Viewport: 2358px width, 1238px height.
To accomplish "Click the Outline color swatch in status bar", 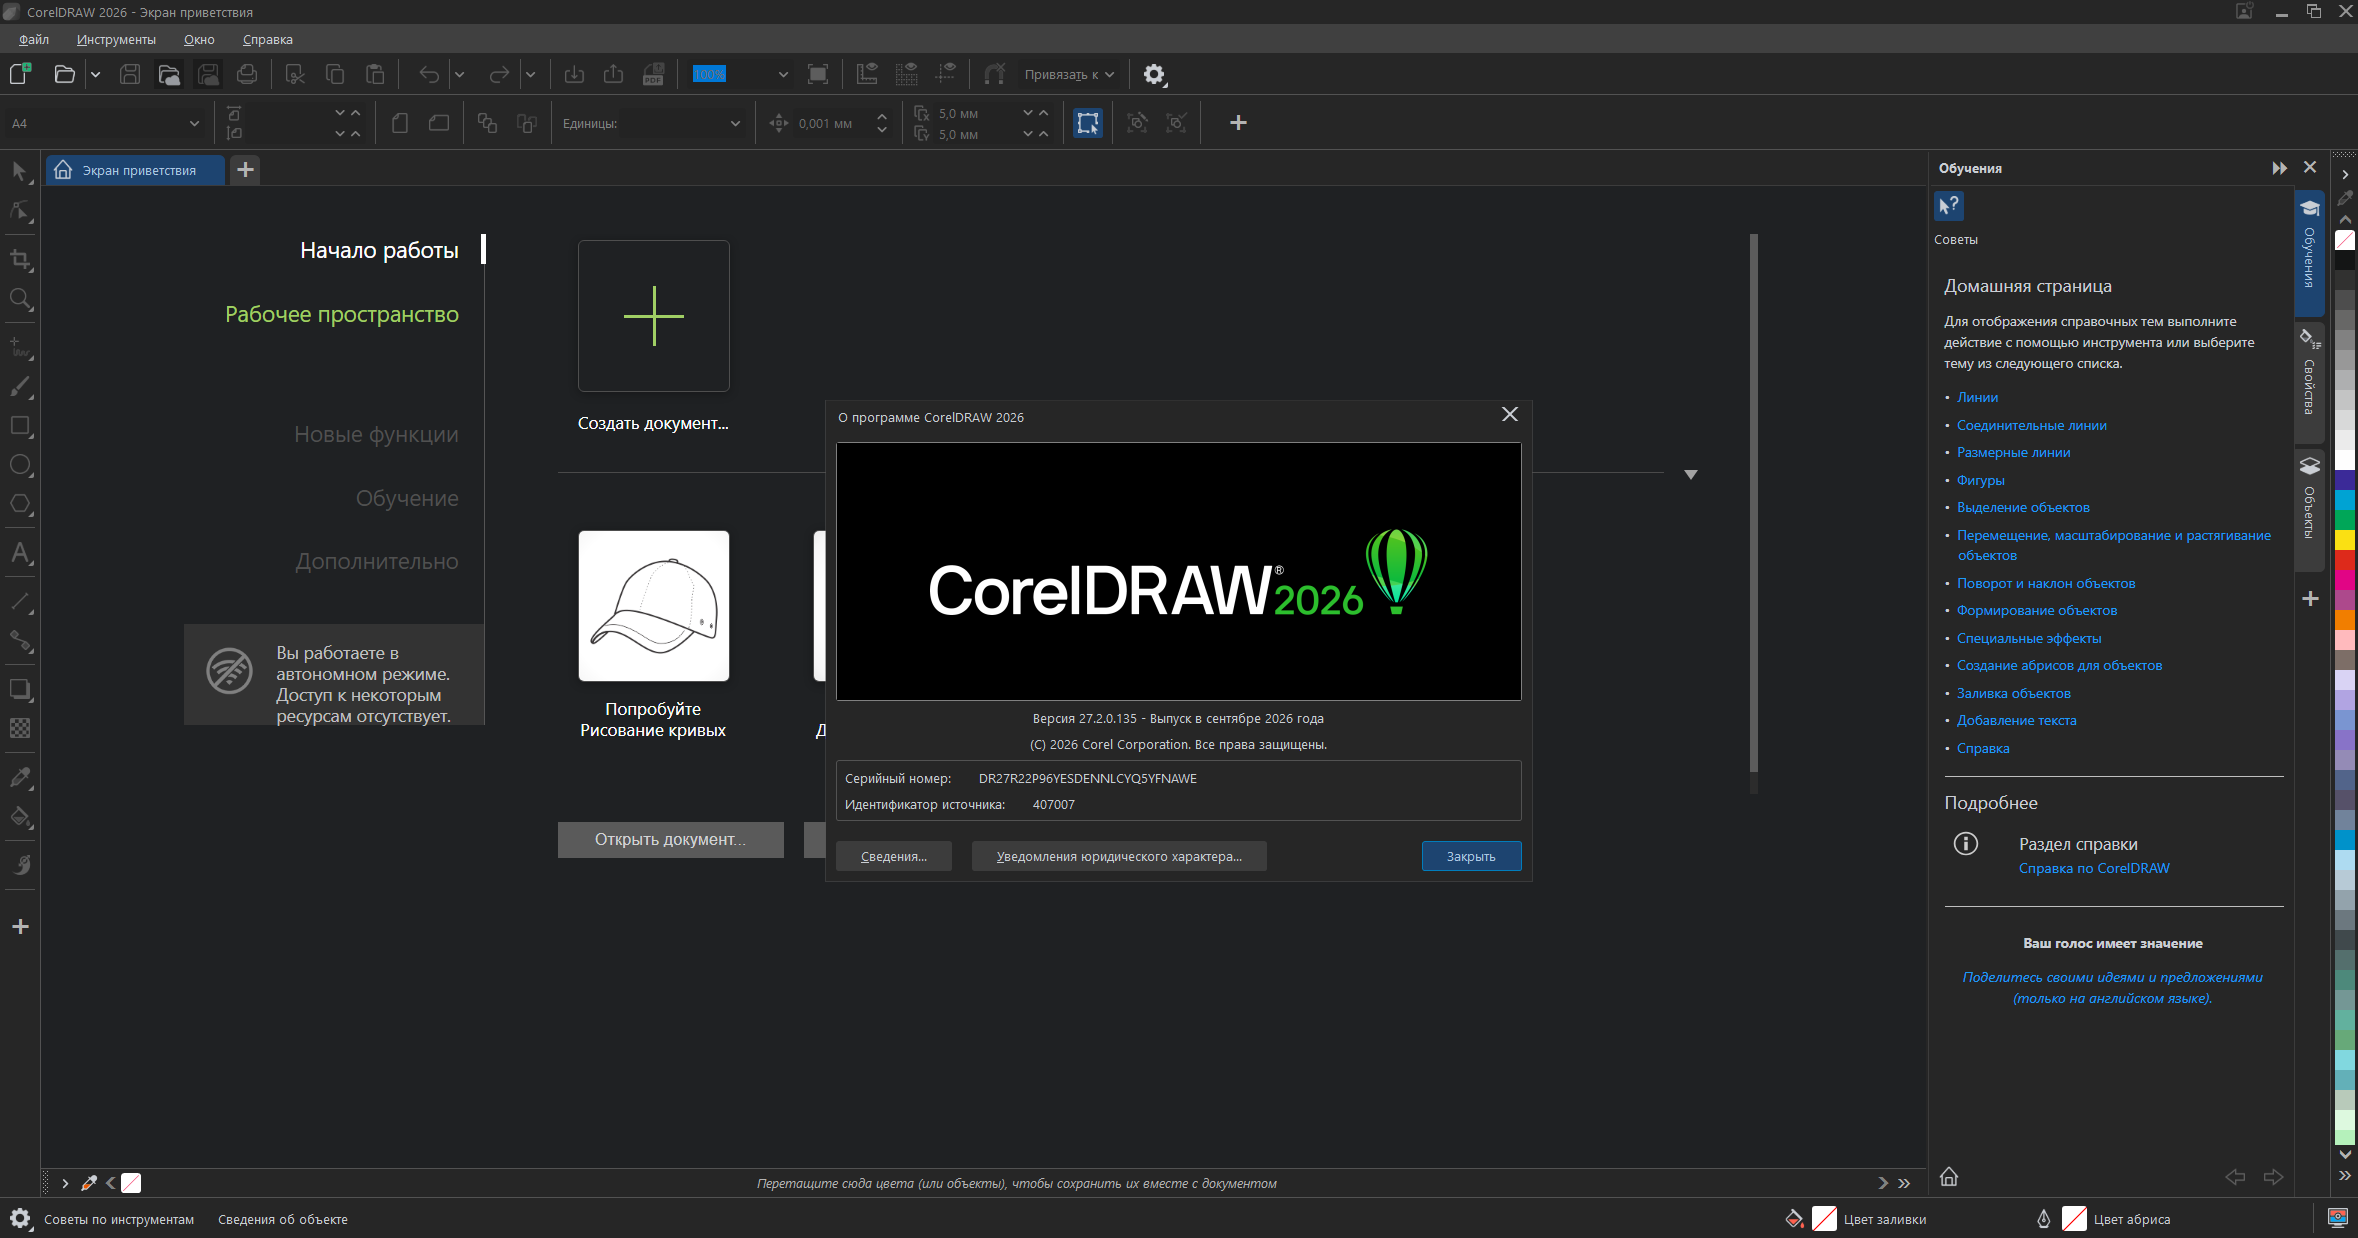I will point(2074,1218).
